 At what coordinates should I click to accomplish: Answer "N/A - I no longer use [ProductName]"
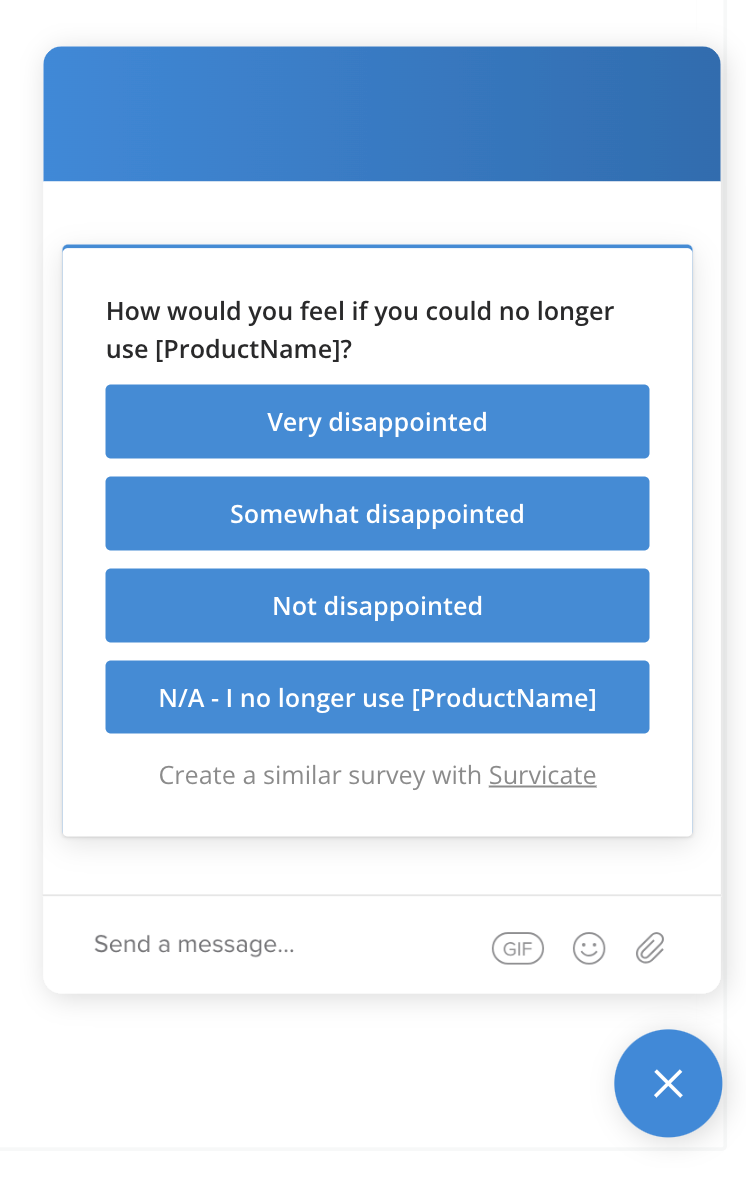(x=378, y=697)
